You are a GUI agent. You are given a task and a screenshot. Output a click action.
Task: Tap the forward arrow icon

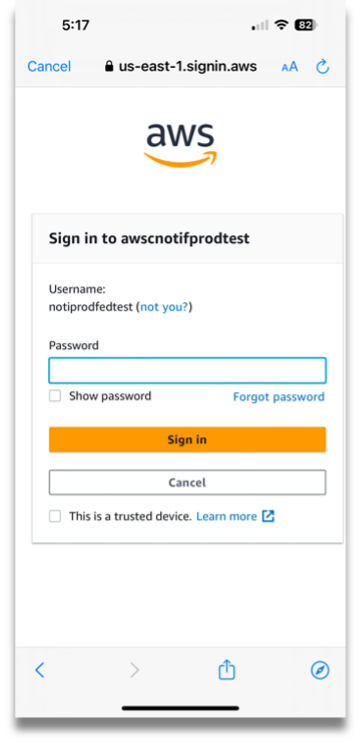(135, 670)
